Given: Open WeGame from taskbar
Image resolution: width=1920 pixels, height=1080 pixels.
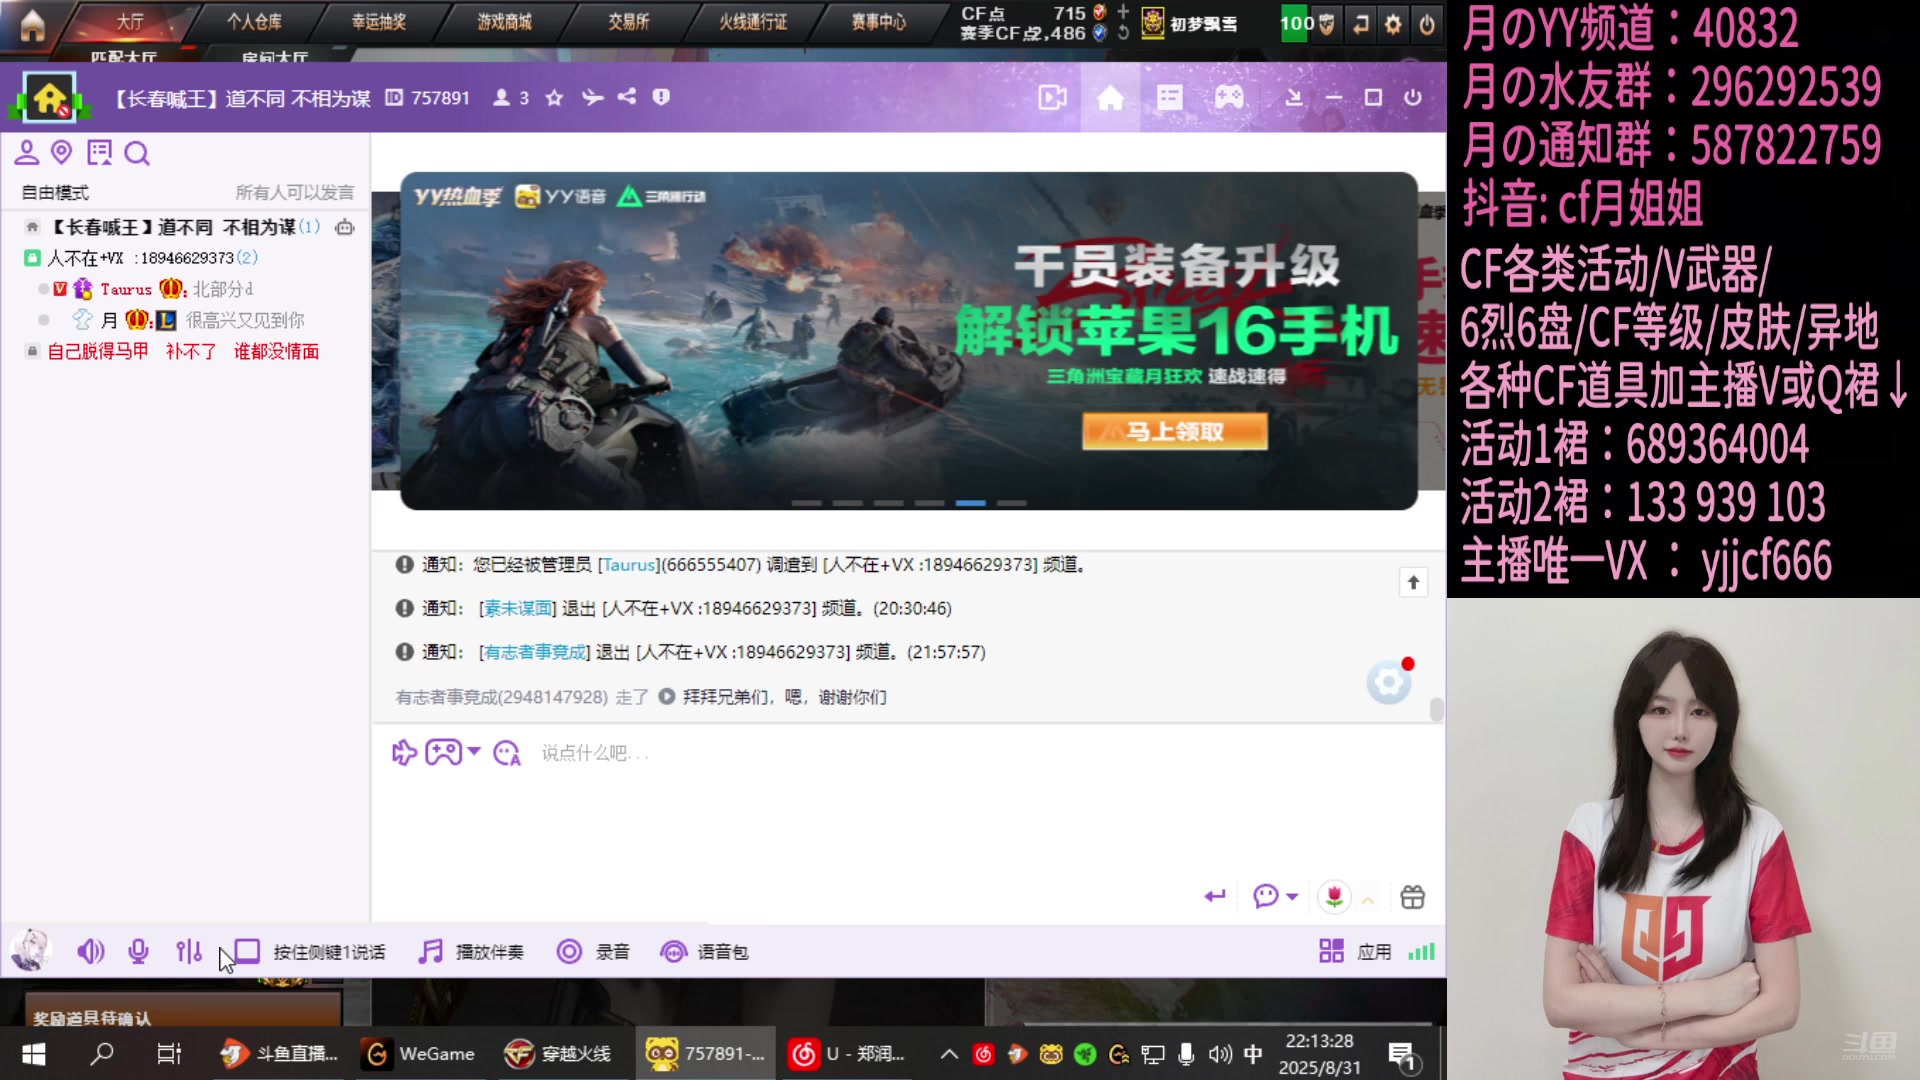Looking at the screenshot, I should pos(419,1054).
